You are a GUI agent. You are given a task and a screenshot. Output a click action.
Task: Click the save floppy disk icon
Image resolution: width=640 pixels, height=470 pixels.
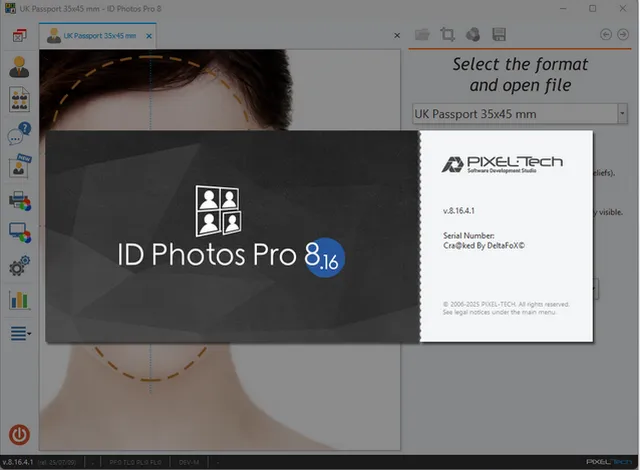[499, 35]
